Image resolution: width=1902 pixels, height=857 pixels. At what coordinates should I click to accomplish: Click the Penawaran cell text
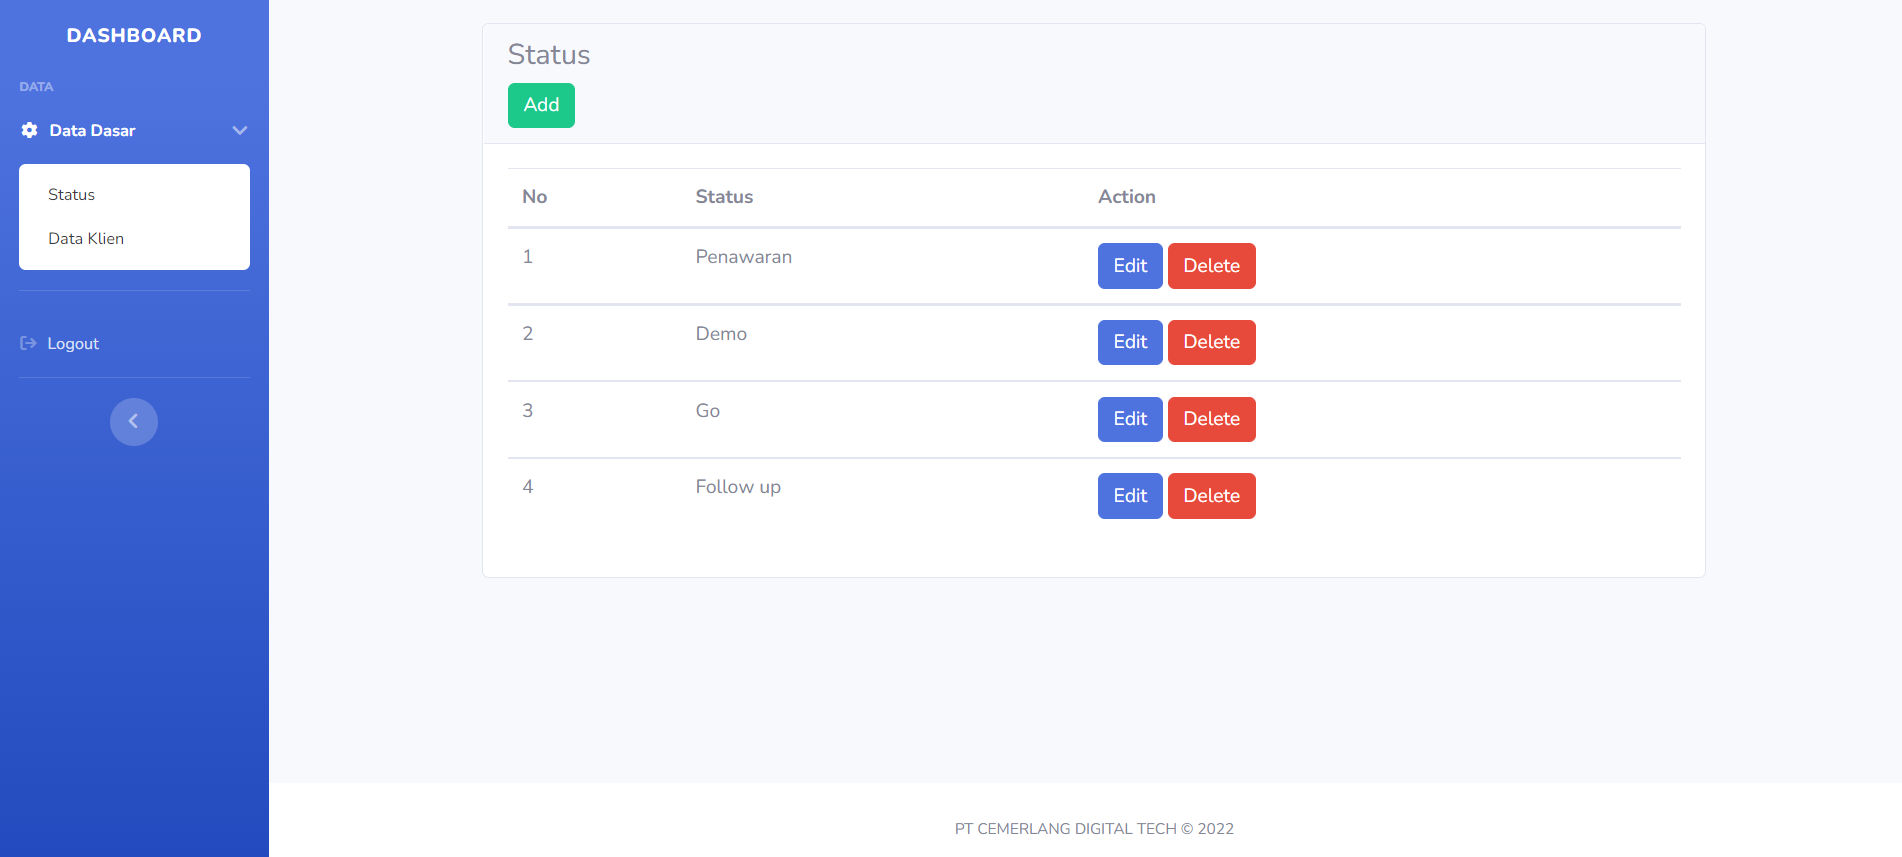point(743,257)
